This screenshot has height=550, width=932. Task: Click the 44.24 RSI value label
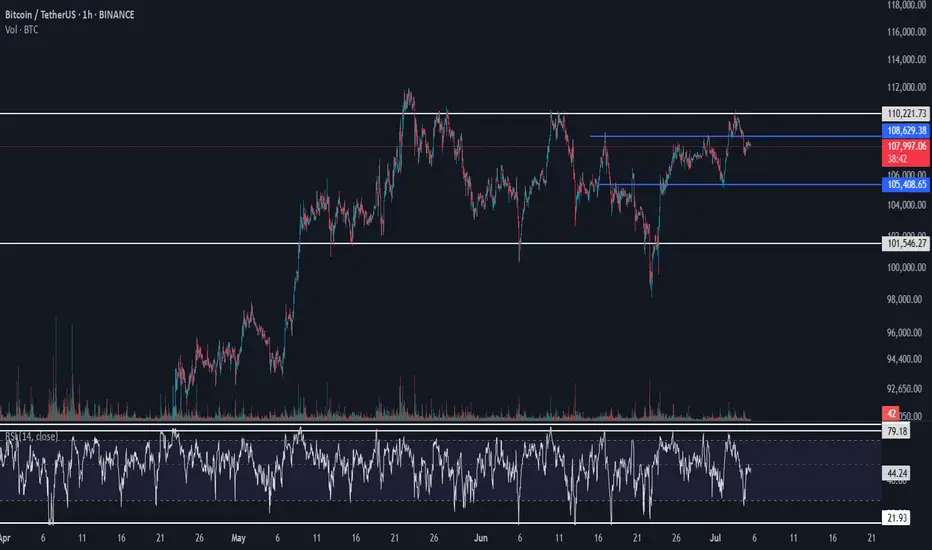point(896,473)
